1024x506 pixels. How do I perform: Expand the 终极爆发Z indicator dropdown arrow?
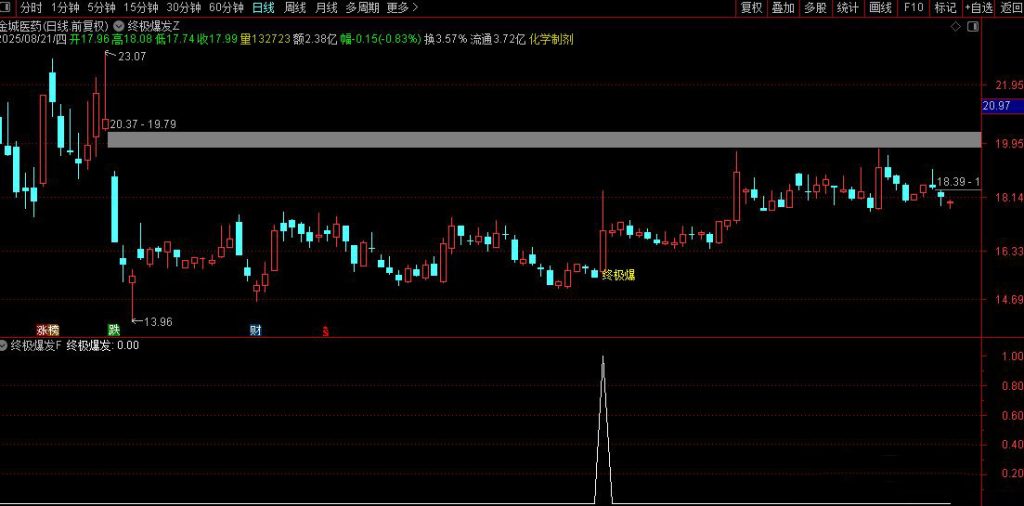click(121, 24)
